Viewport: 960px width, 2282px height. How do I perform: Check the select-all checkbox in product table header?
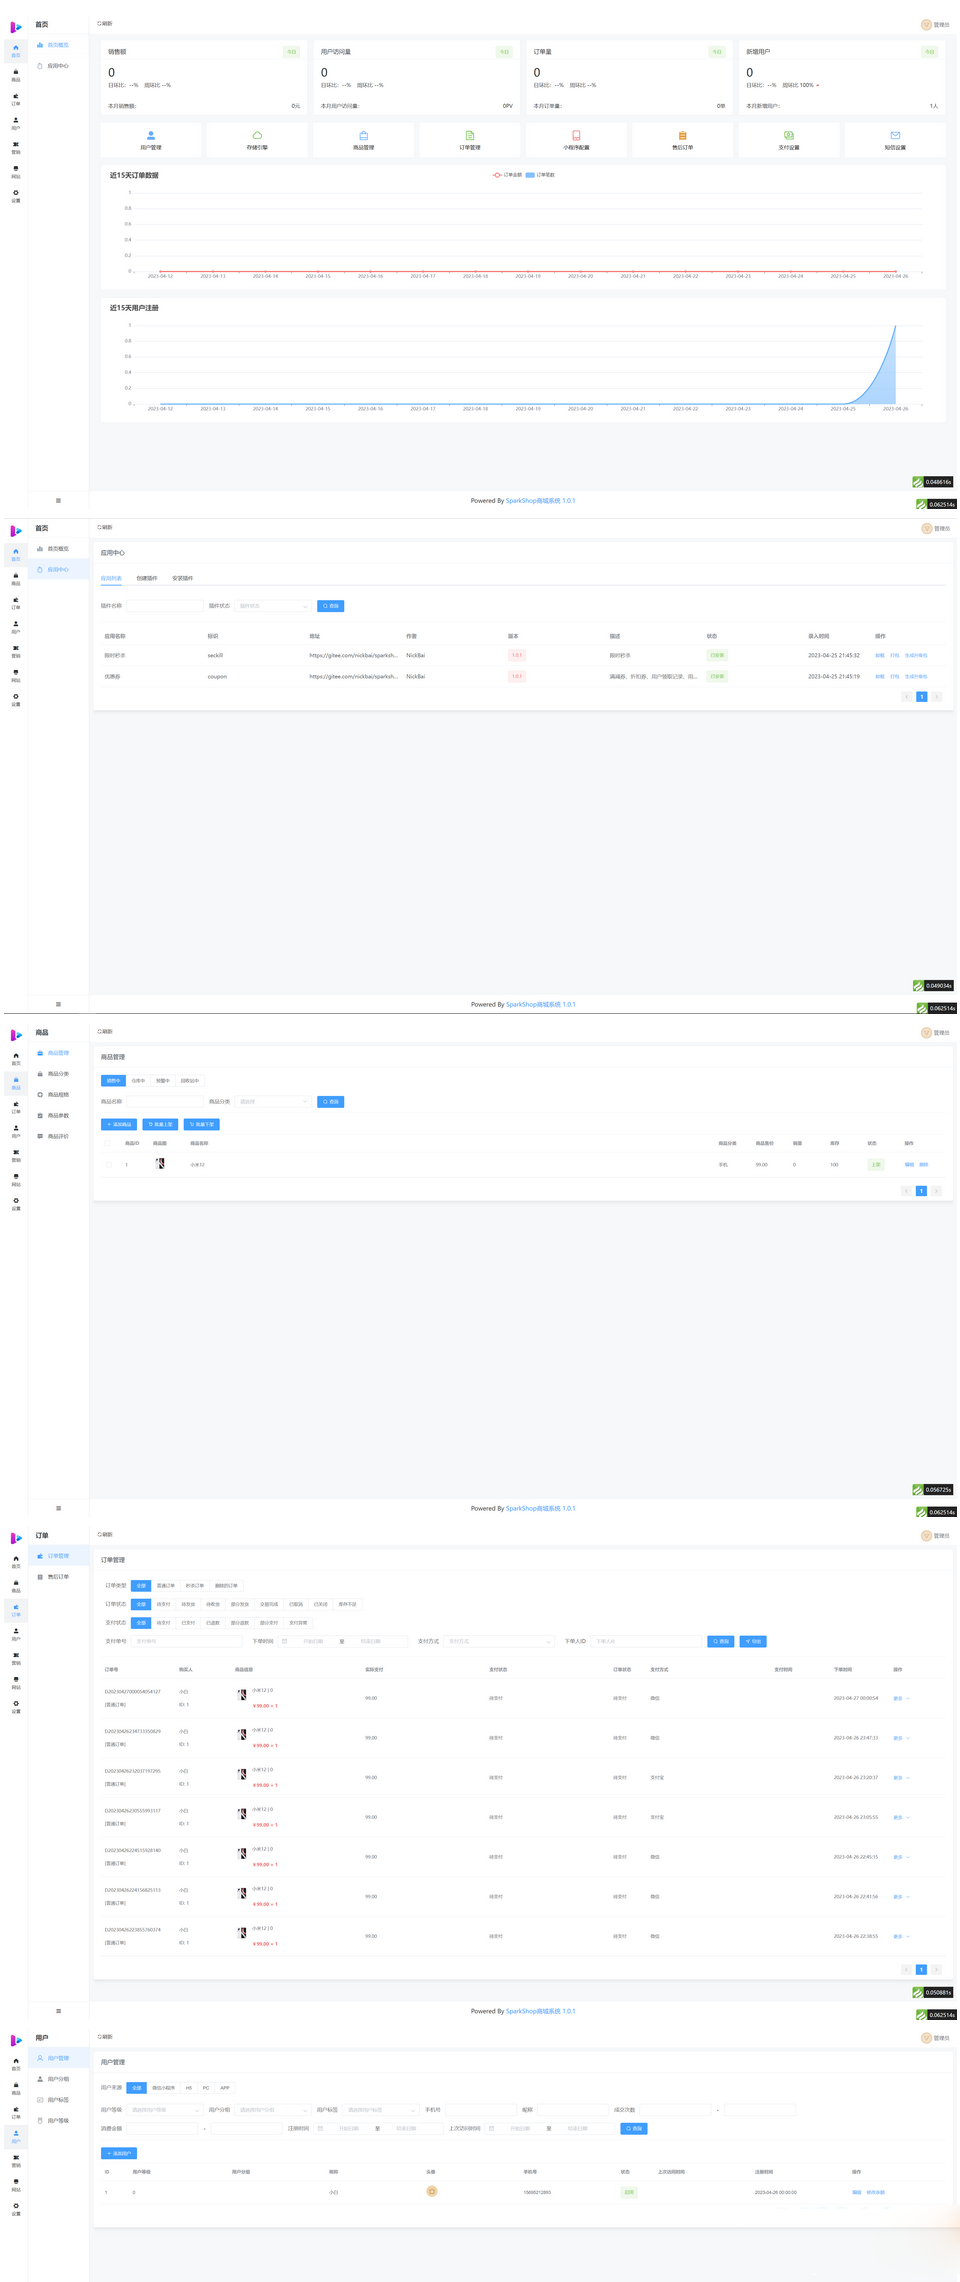pos(108,1143)
